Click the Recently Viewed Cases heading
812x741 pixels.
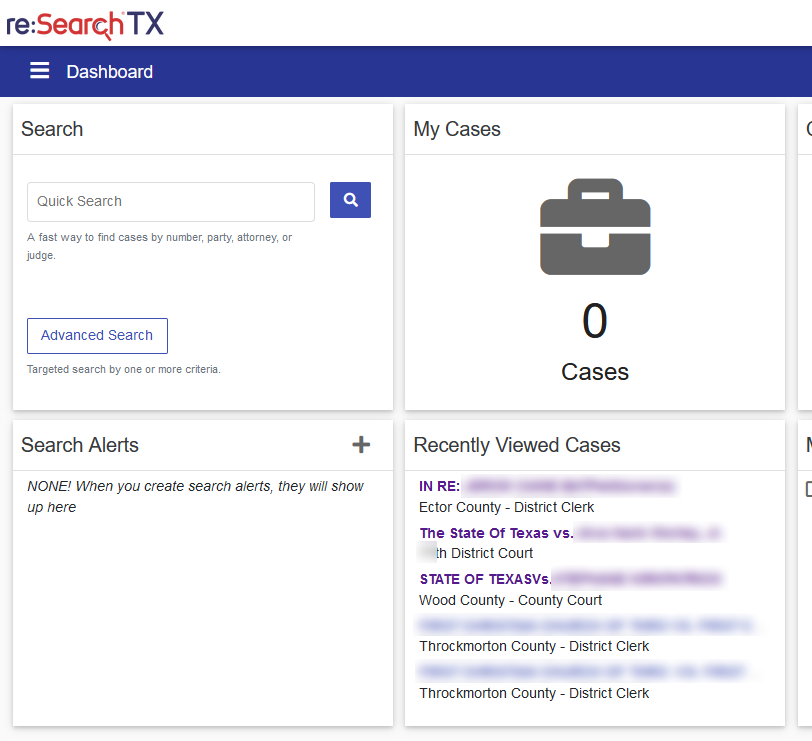click(517, 445)
